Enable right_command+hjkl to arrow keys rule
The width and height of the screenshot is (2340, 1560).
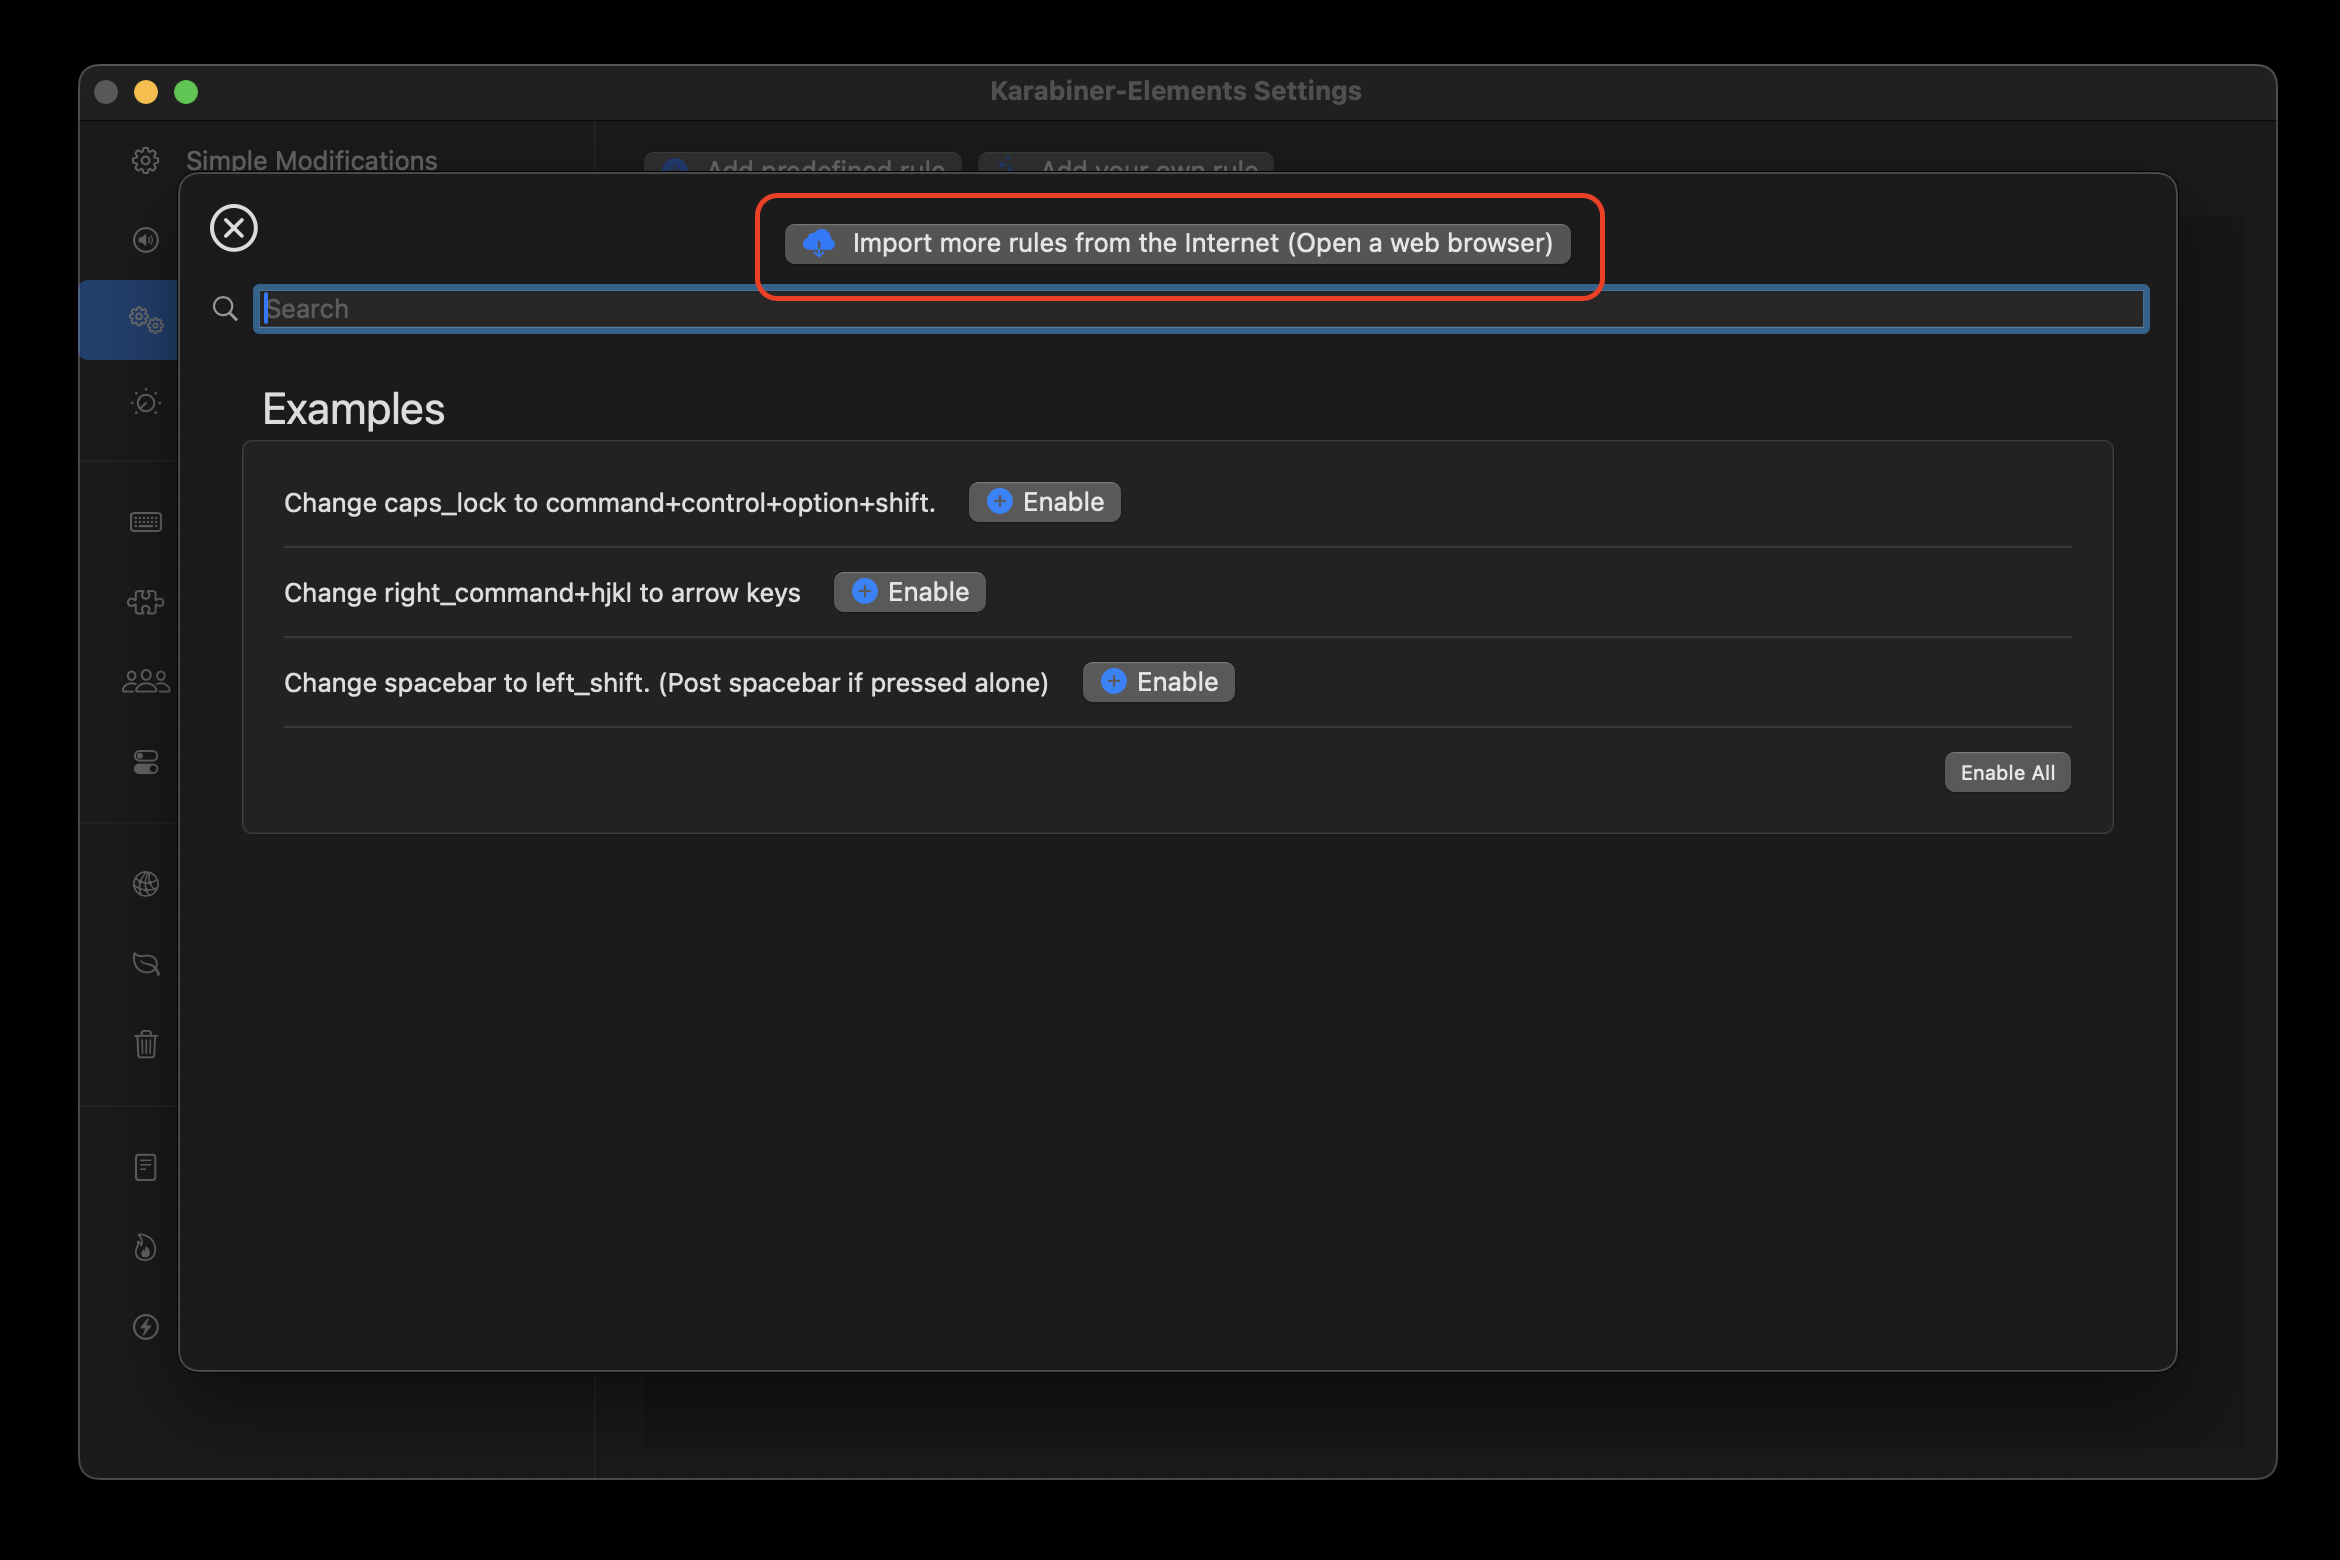[909, 592]
